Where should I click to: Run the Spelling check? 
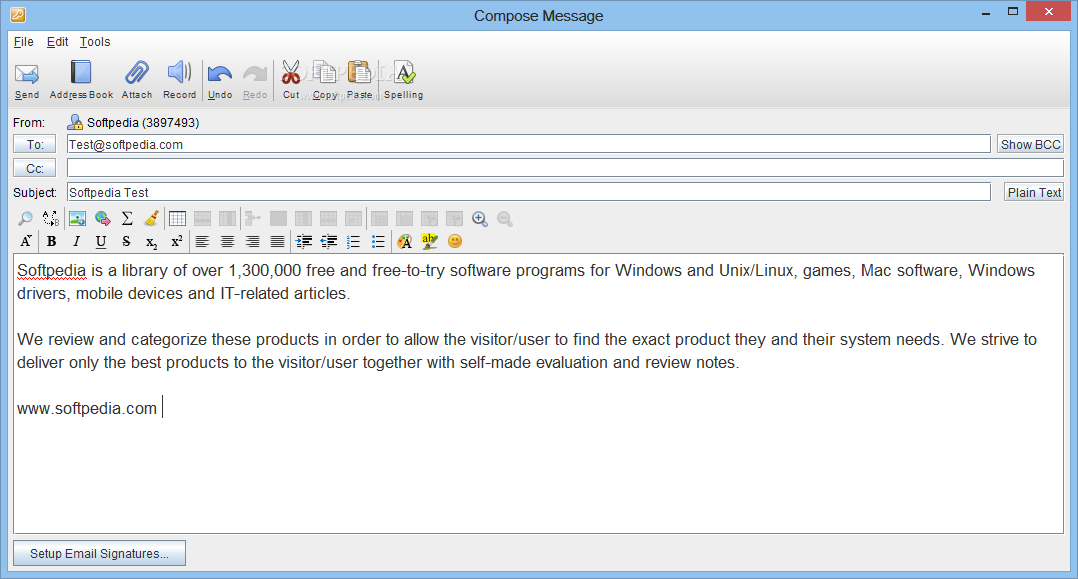click(x=404, y=80)
